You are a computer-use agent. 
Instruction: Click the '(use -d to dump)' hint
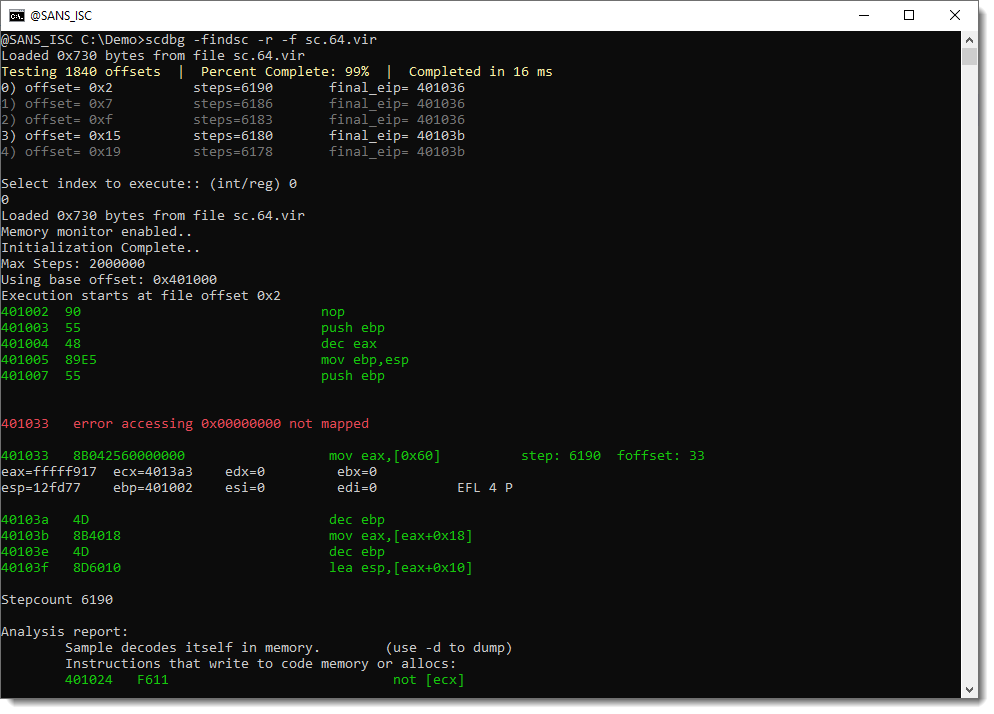click(x=448, y=648)
